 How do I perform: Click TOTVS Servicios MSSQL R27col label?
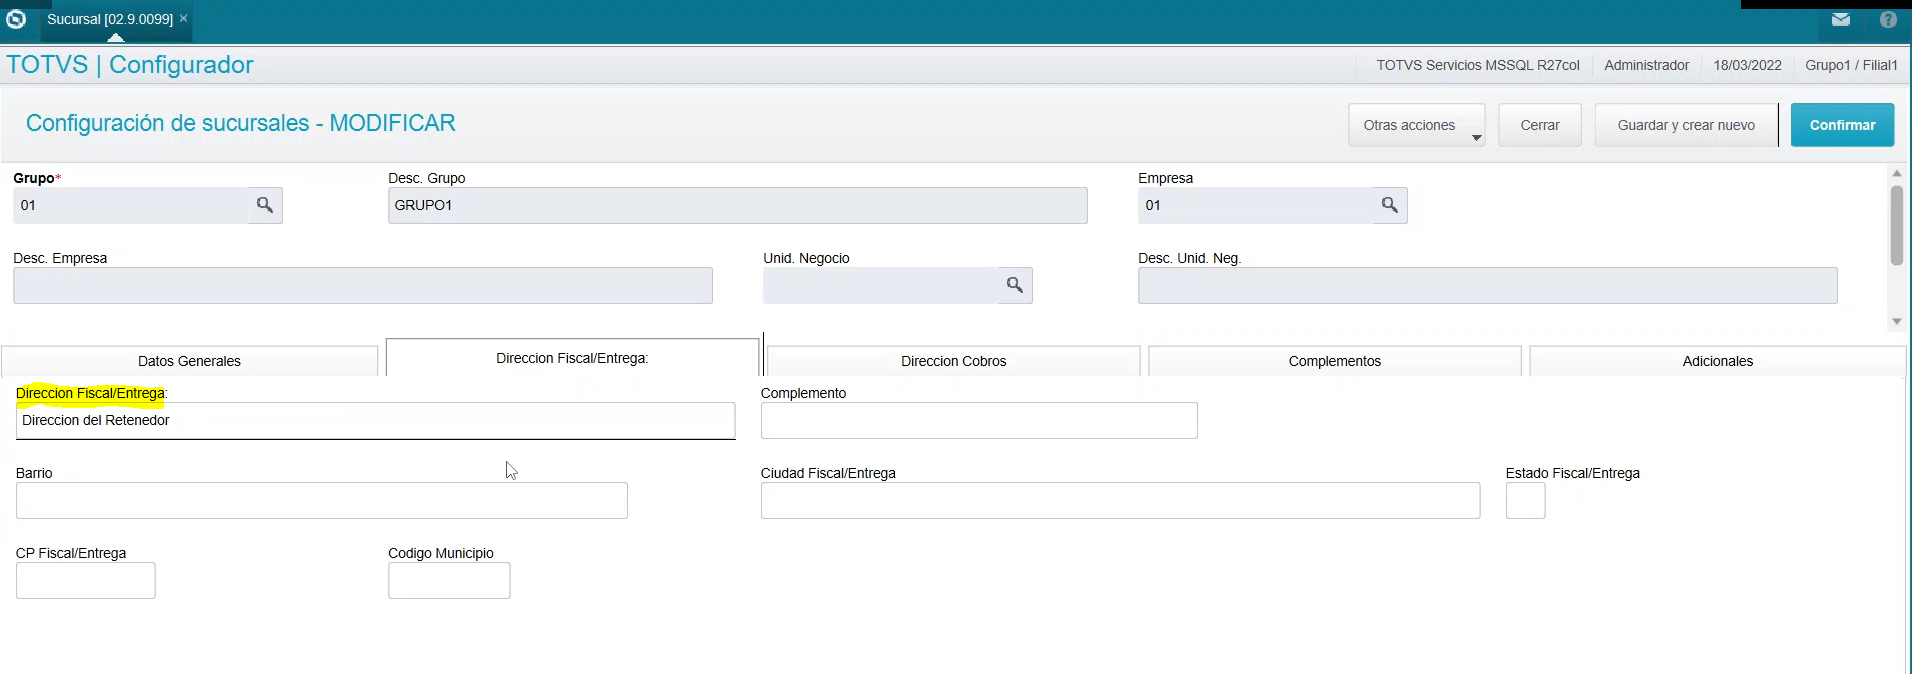1478,65
